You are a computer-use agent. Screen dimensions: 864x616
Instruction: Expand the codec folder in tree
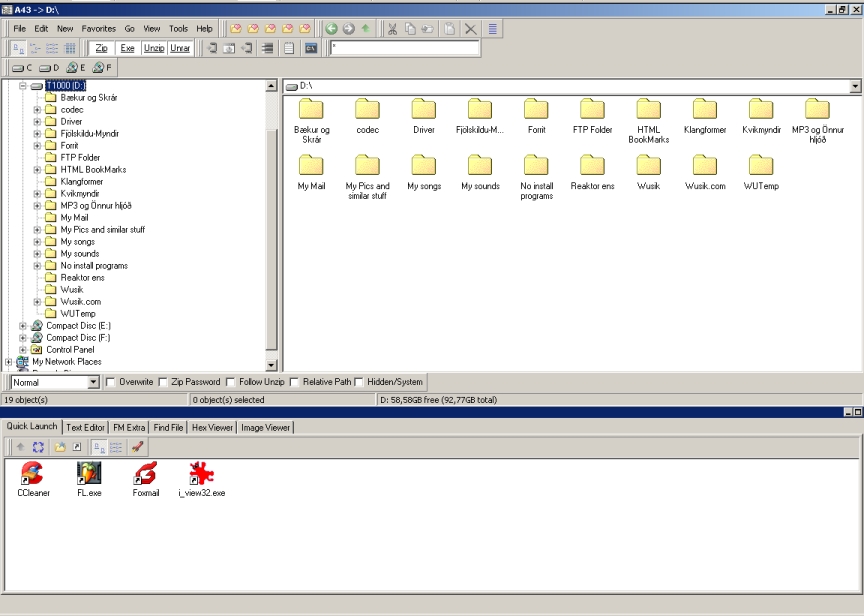pyautogui.click(x=37, y=110)
